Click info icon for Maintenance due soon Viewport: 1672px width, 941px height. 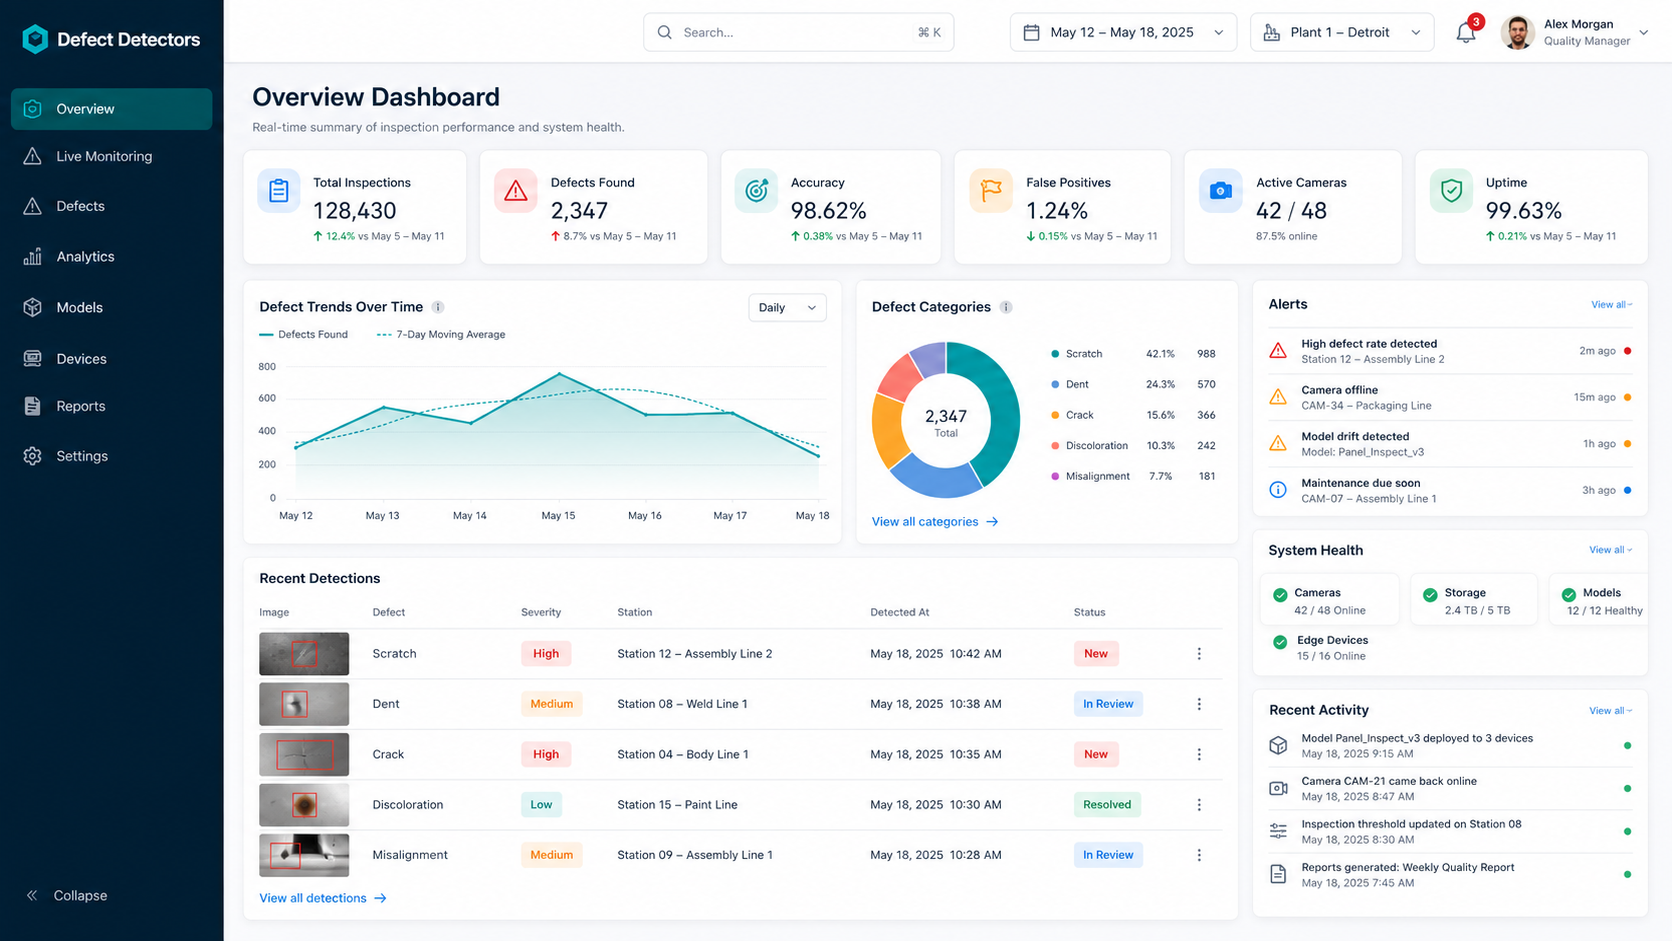(x=1278, y=490)
